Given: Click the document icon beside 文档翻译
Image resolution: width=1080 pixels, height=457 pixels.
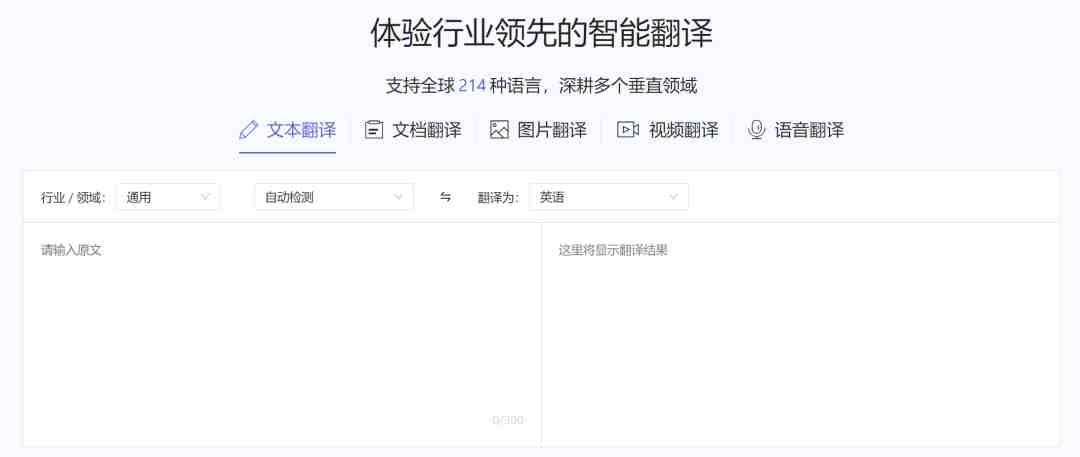Looking at the screenshot, I should point(374,130).
